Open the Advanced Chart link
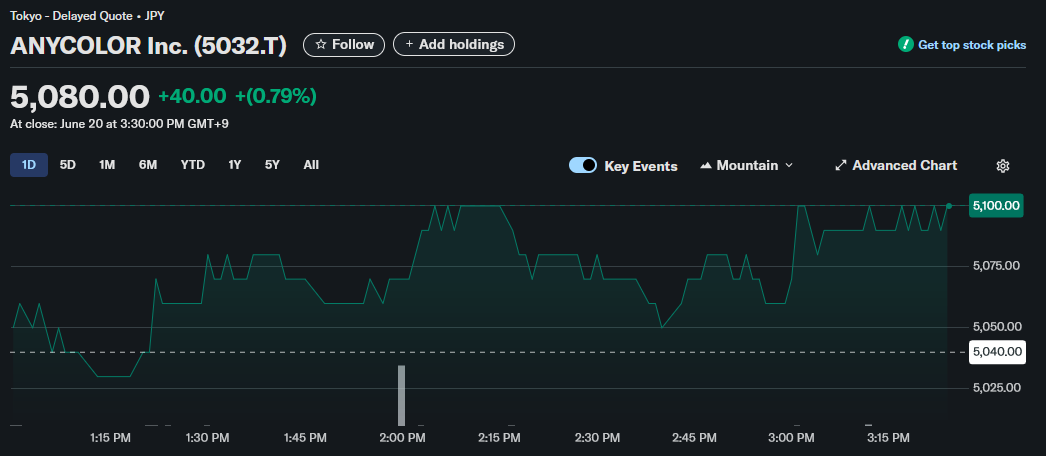Image resolution: width=1046 pixels, height=456 pixels. tap(896, 165)
